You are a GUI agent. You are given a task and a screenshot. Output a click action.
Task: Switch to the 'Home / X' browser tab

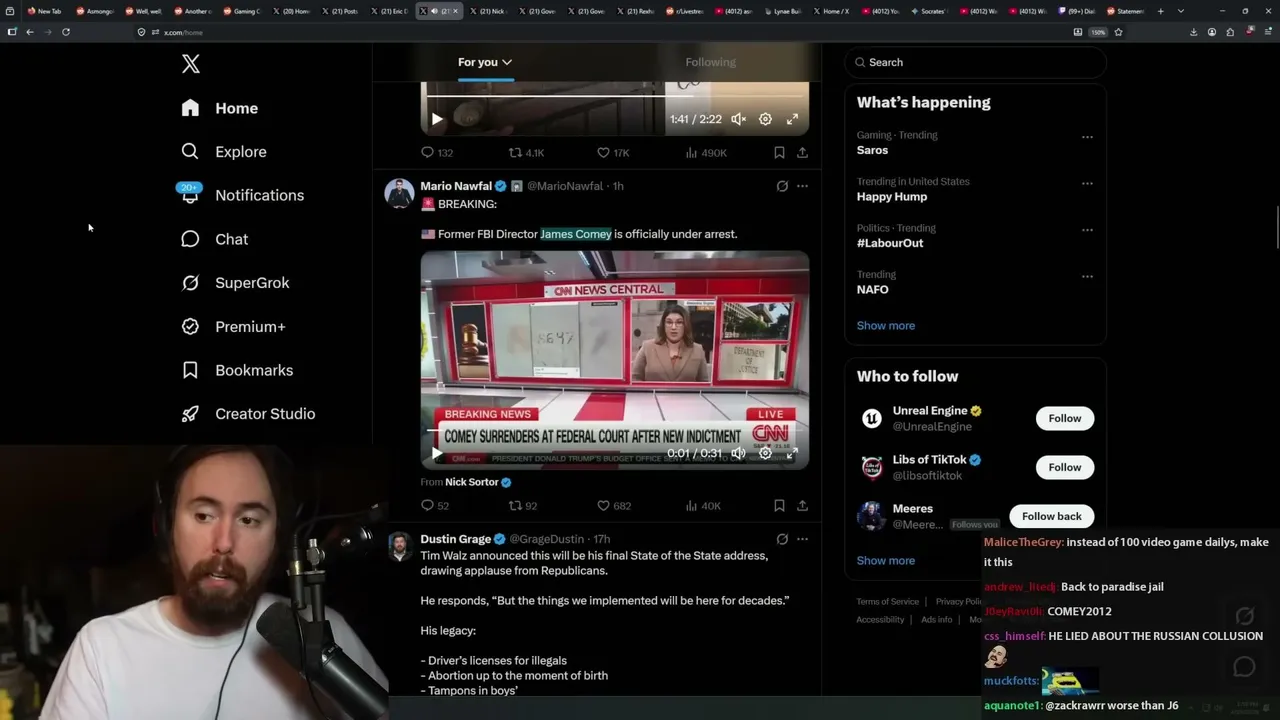[x=832, y=11]
